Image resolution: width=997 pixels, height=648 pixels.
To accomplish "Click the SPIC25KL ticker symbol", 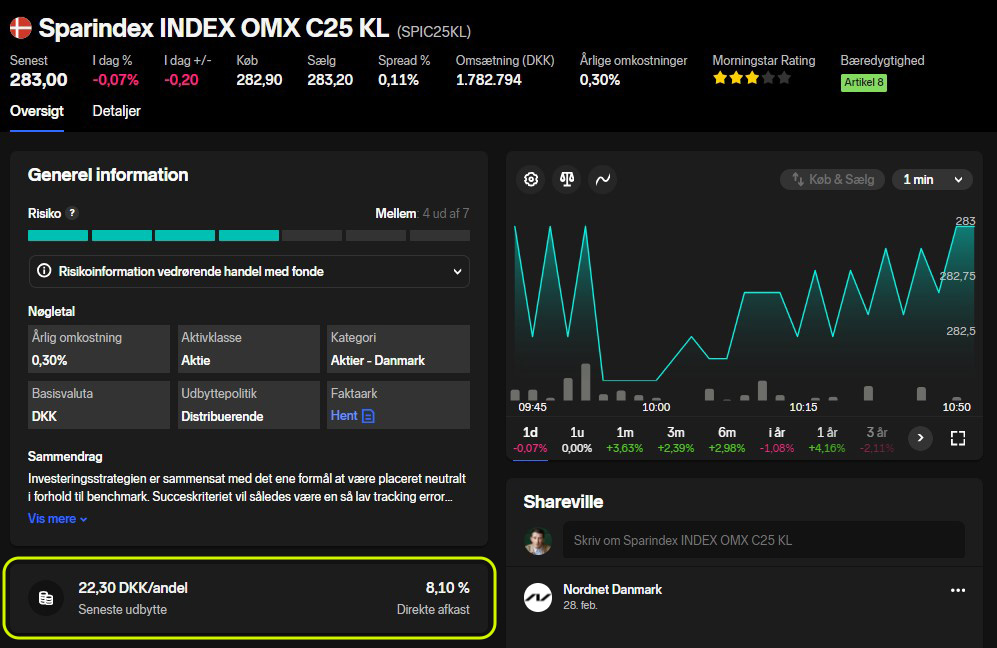I will point(434,31).
